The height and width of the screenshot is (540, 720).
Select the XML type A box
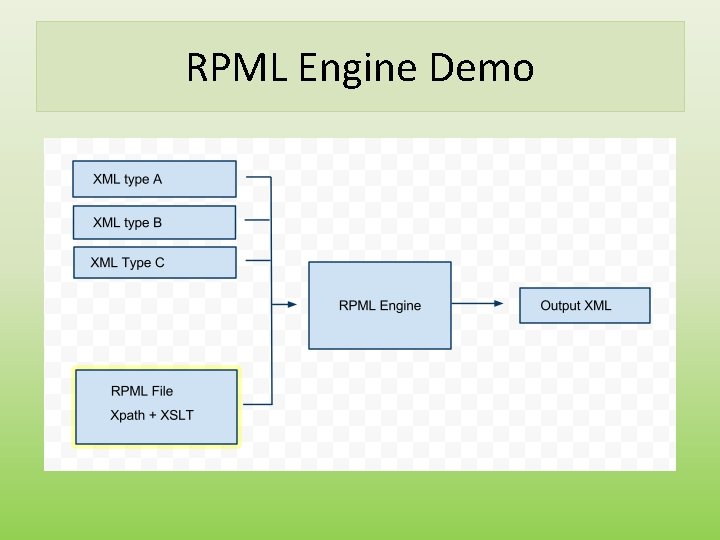(x=154, y=179)
